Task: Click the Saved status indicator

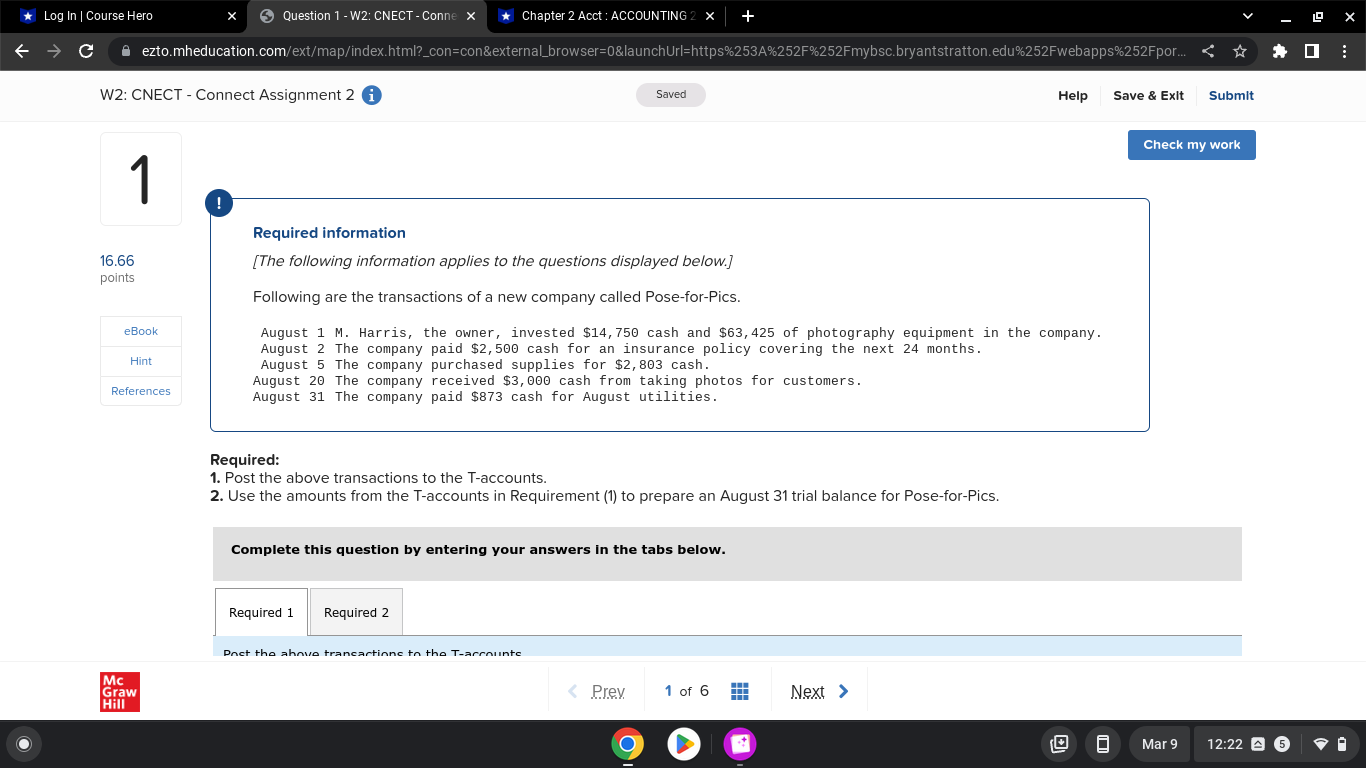Action: [x=671, y=95]
